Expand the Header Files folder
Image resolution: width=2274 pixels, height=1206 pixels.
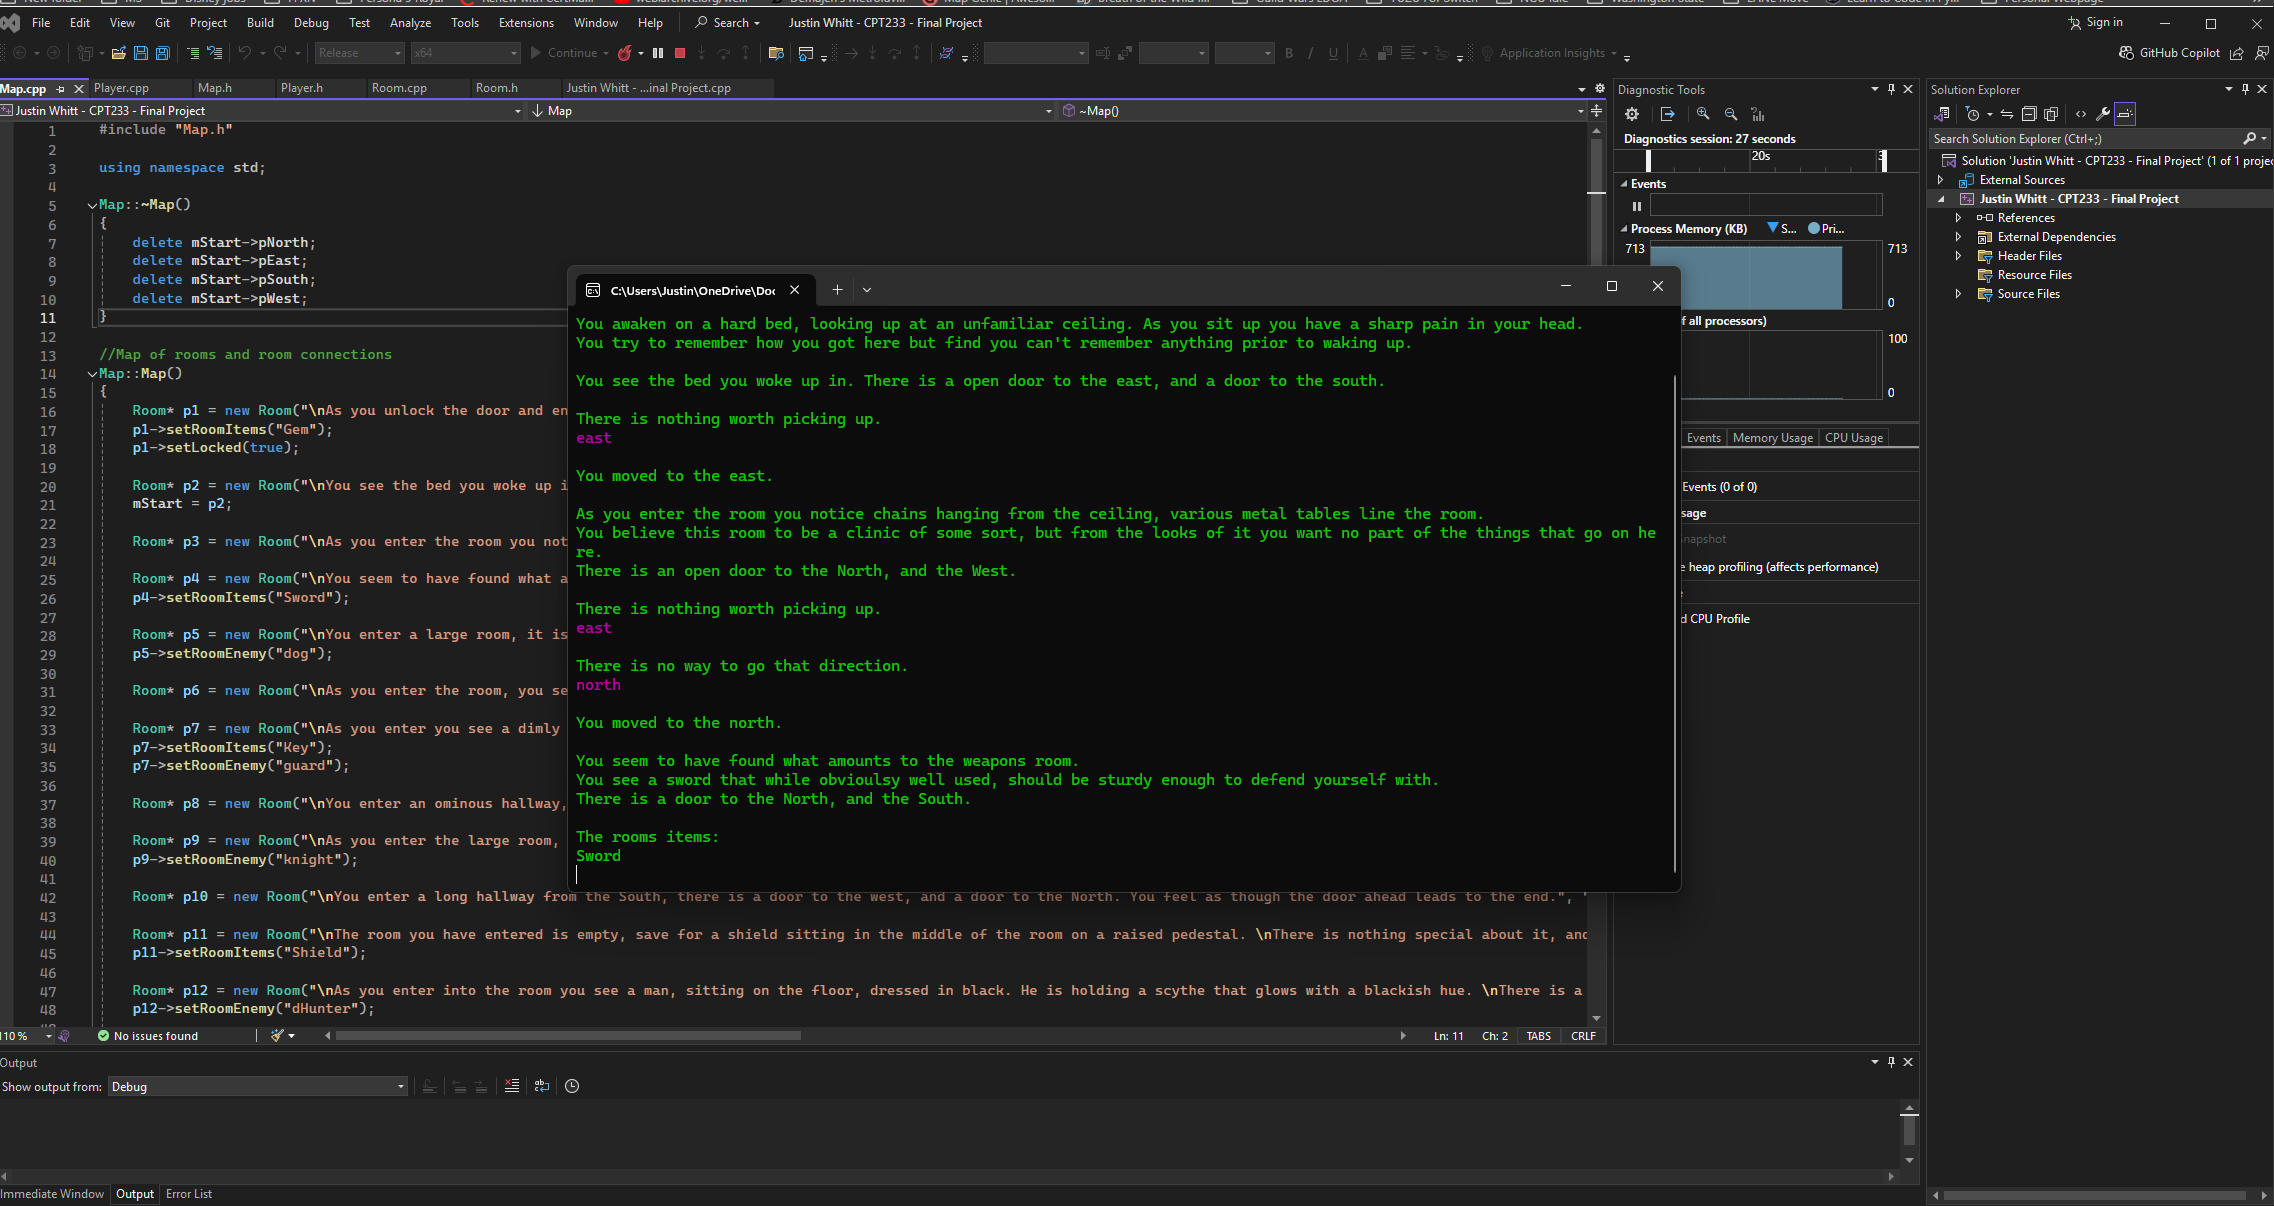(x=1958, y=256)
